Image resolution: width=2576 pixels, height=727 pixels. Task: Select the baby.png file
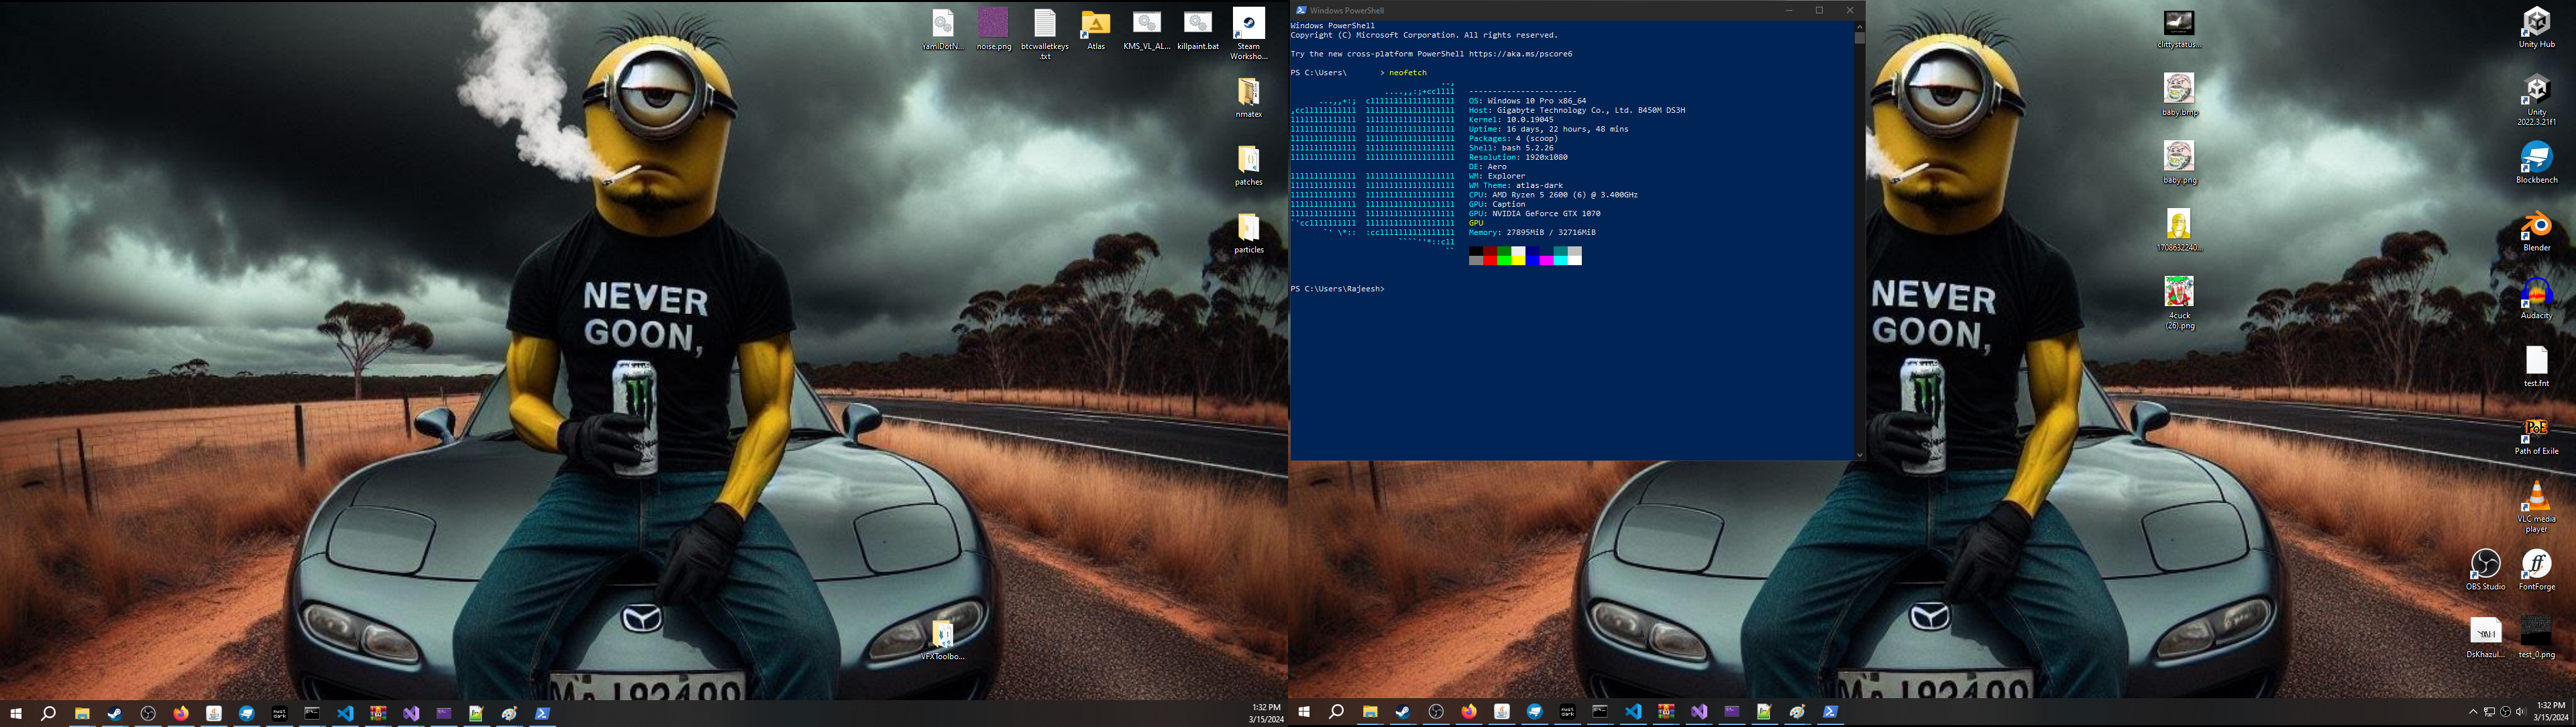2179,163
